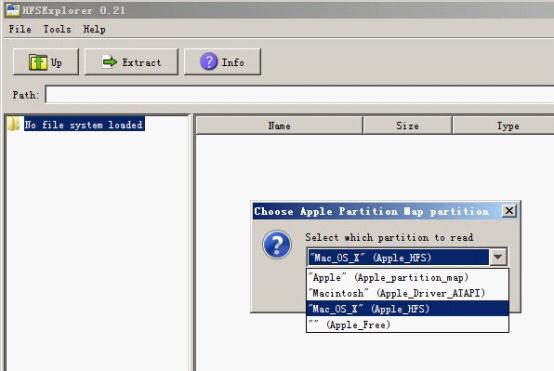This screenshot has width=554, height=371.
Task: Open the Help menu
Action: (x=94, y=29)
